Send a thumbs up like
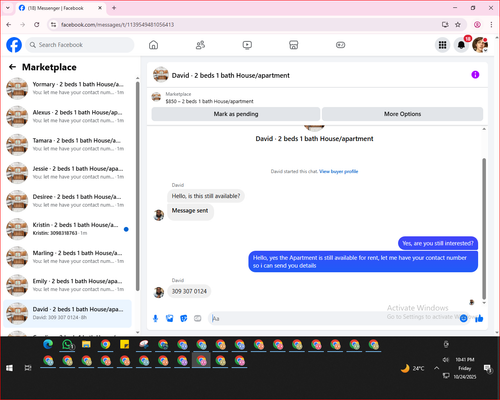This screenshot has height=400, width=500. pos(479,319)
